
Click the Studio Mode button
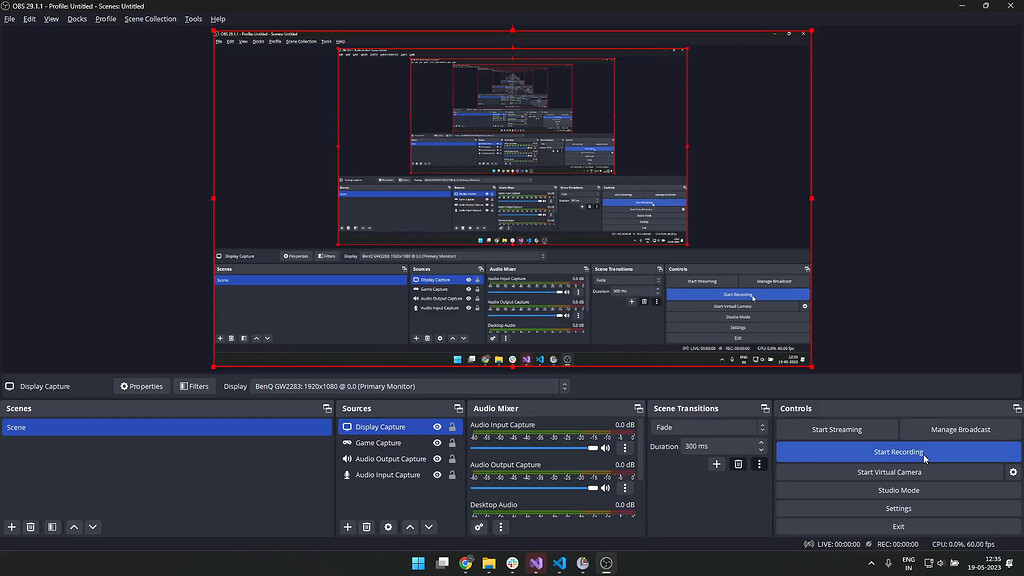[x=898, y=491]
